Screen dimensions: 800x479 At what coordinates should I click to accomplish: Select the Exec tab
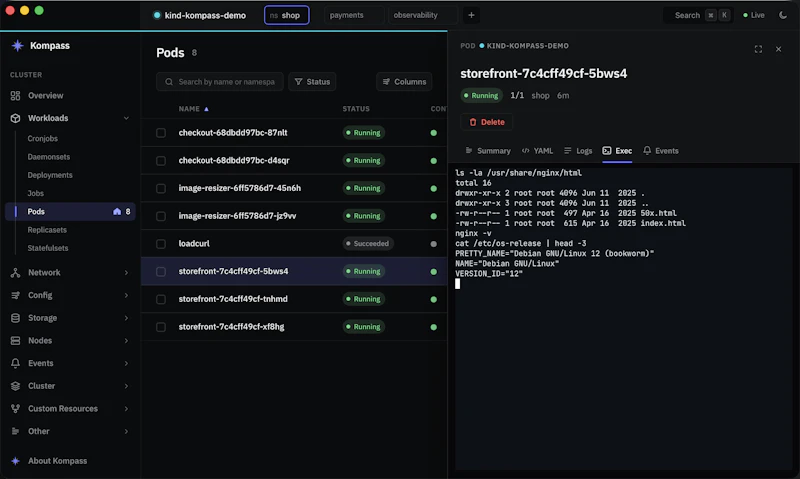point(617,150)
